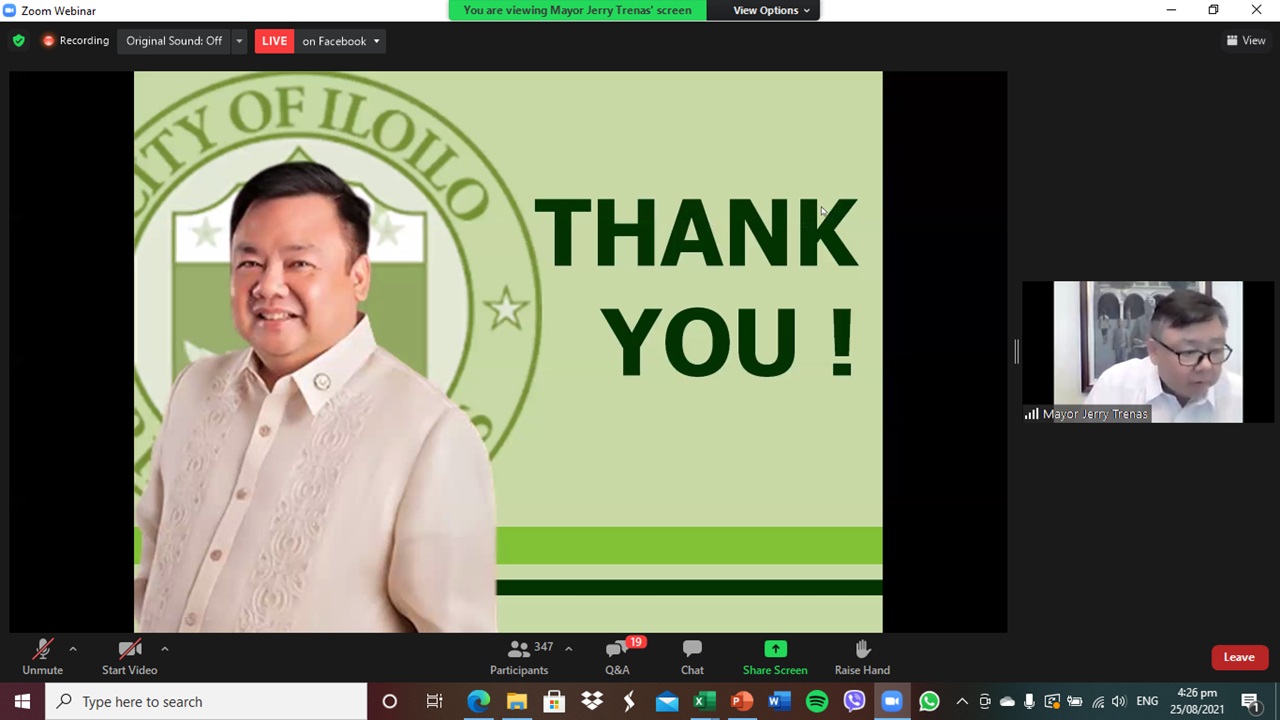Image resolution: width=1280 pixels, height=720 pixels.
Task: Expand the Original Sound dropdown arrow
Action: (239, 41)
